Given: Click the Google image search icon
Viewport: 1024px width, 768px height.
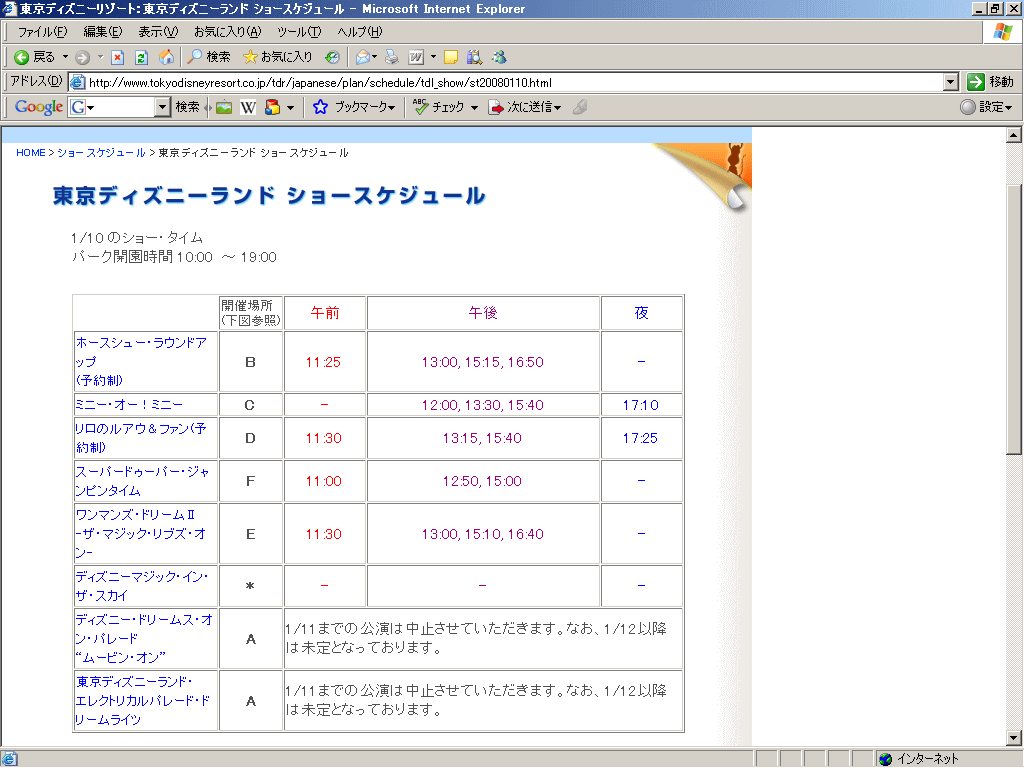Looking at the screenshot, I should point(224,107).
